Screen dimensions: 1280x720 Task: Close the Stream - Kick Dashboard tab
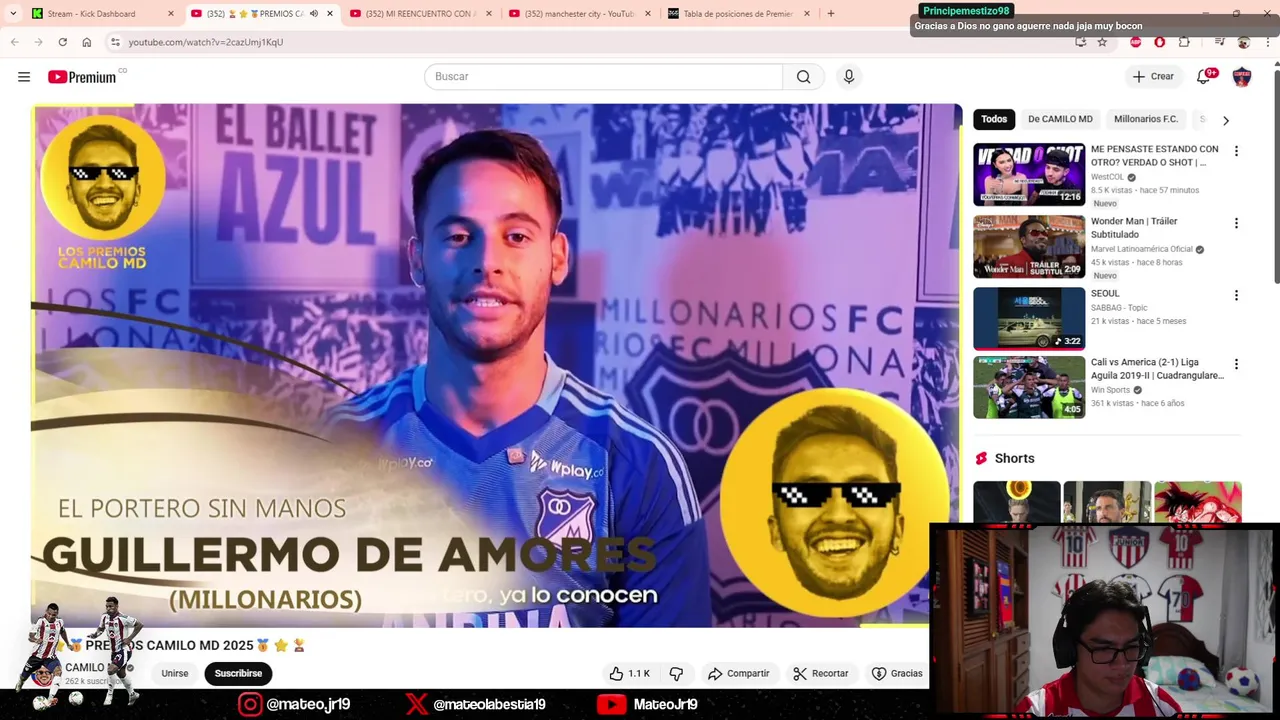pos(171,14)
